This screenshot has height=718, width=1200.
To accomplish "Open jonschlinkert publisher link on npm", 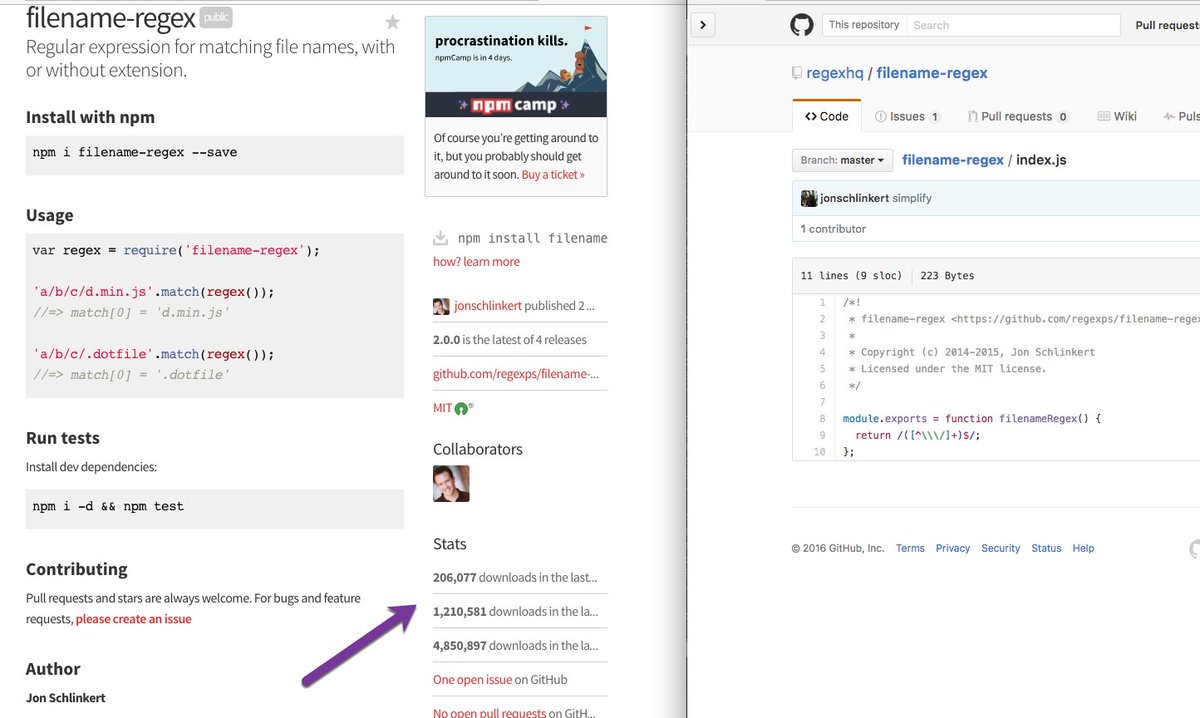I will 488,306.
